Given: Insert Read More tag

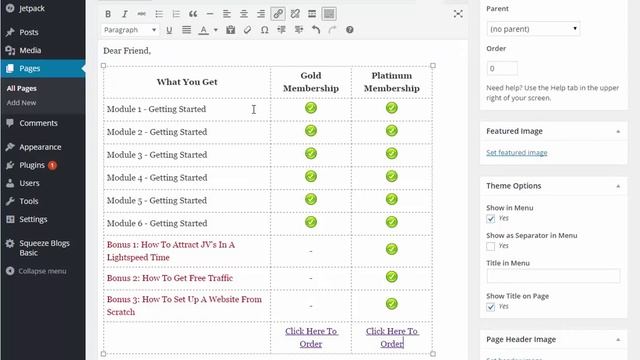Looking at the screenshot, I should tap(312, 14).
